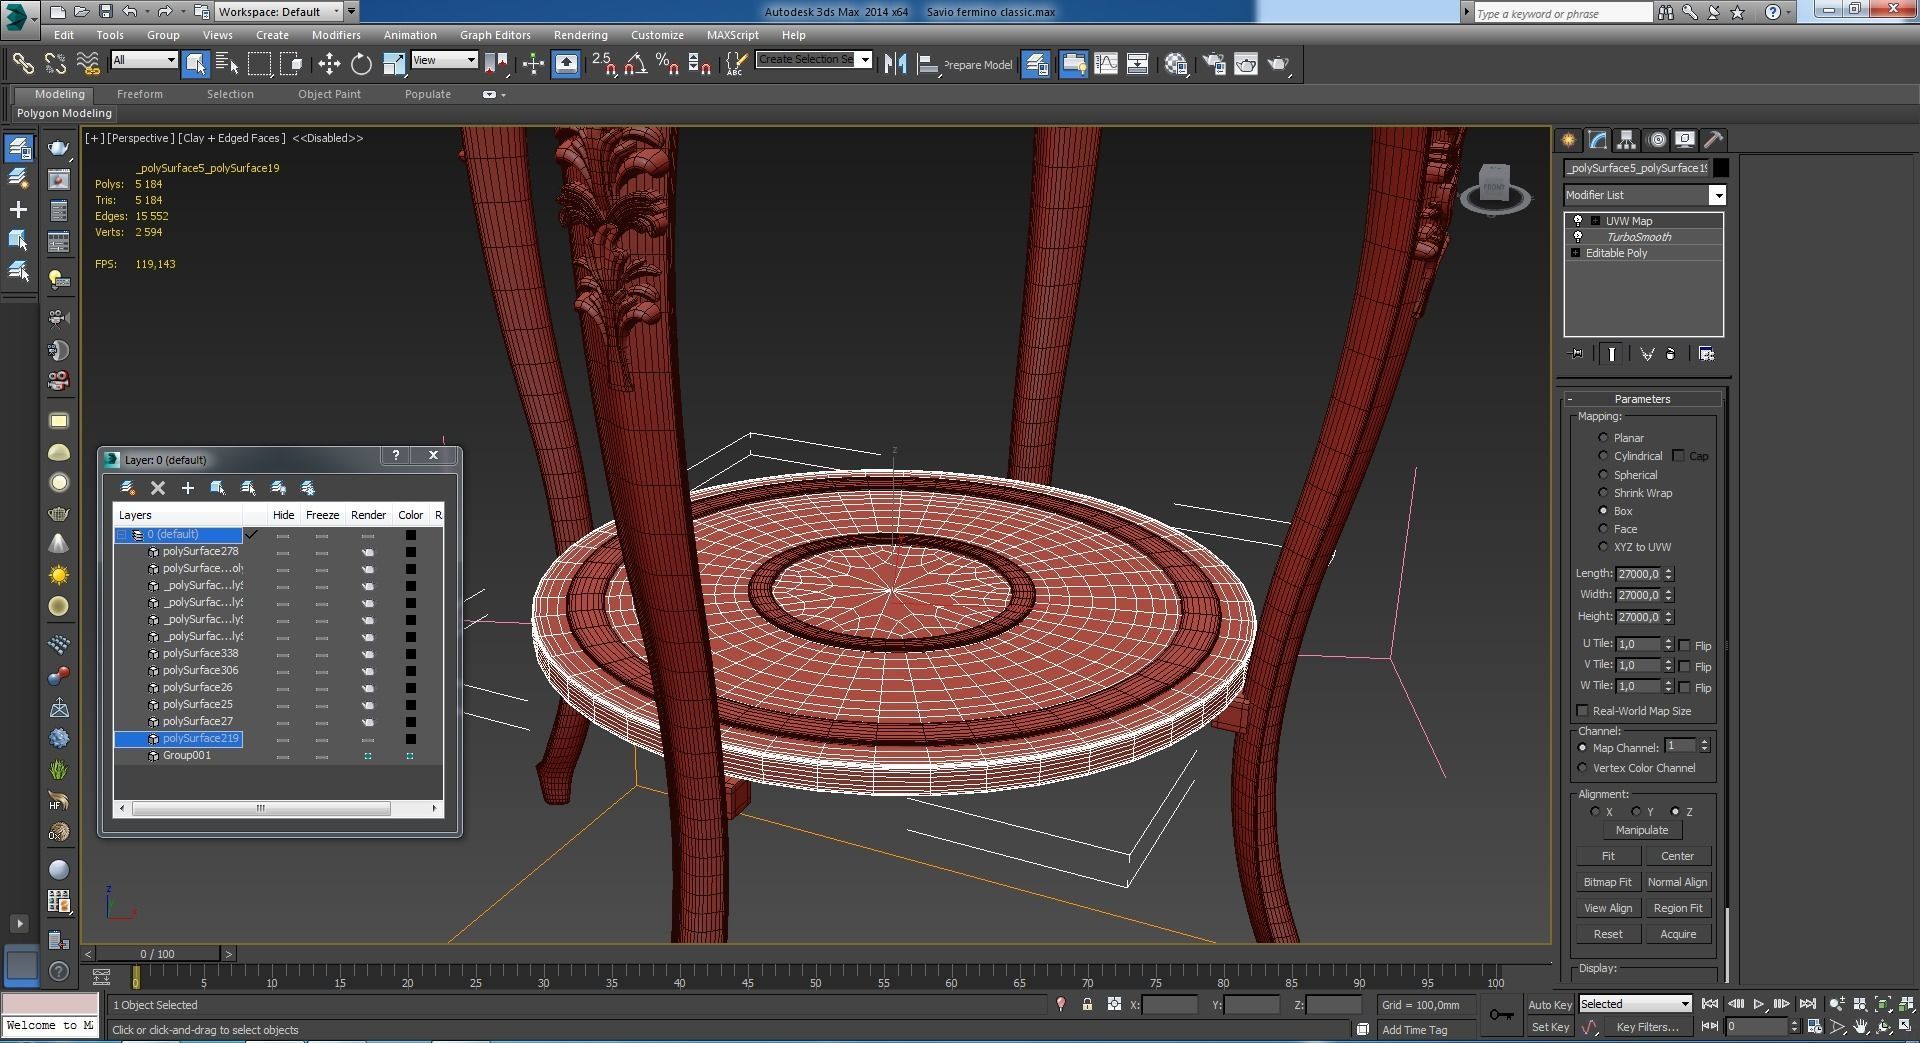Select the Rotate tool in main toolbar

pyautogui.click(x=361, y=64)
